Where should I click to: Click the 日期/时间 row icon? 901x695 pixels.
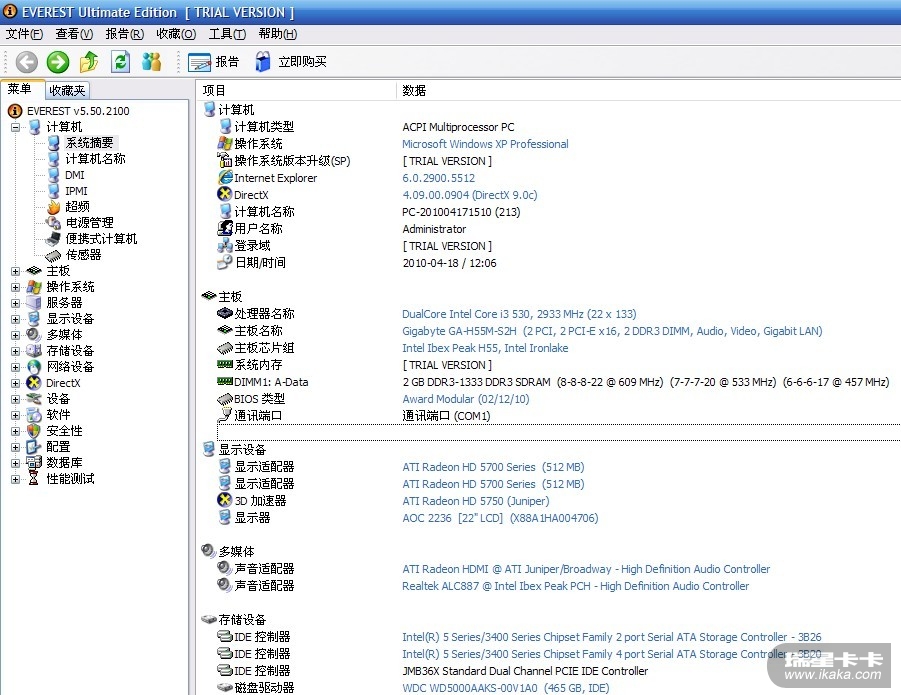pos(225,262)
